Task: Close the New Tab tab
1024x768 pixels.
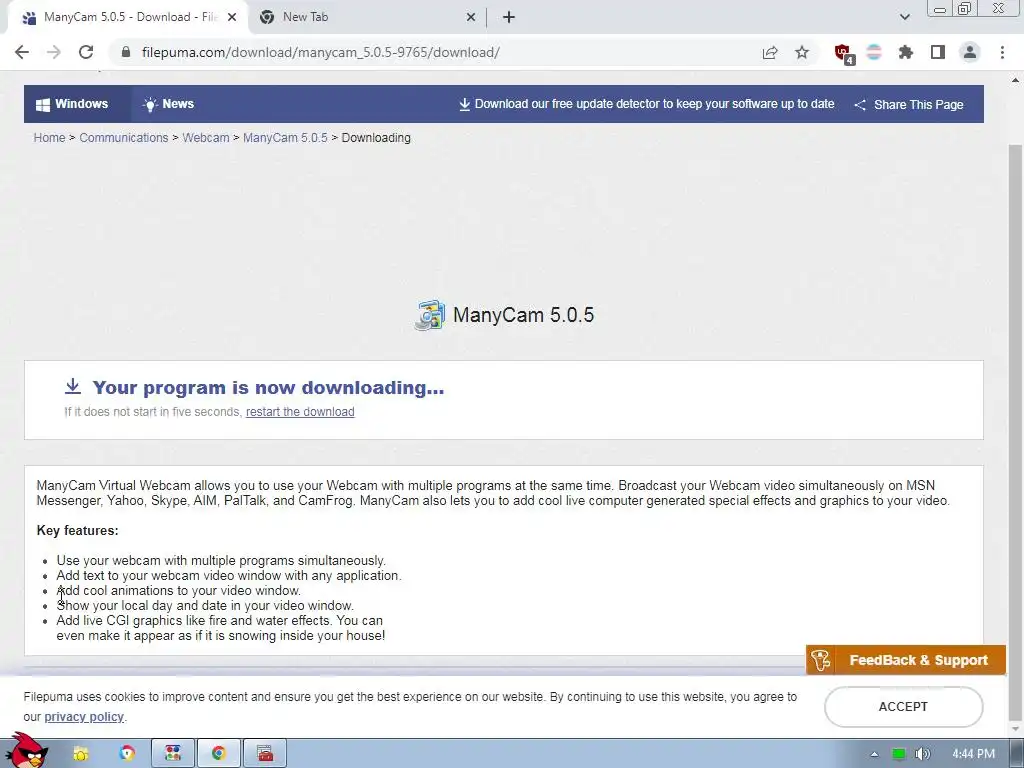Action: [x=471, y=17]
